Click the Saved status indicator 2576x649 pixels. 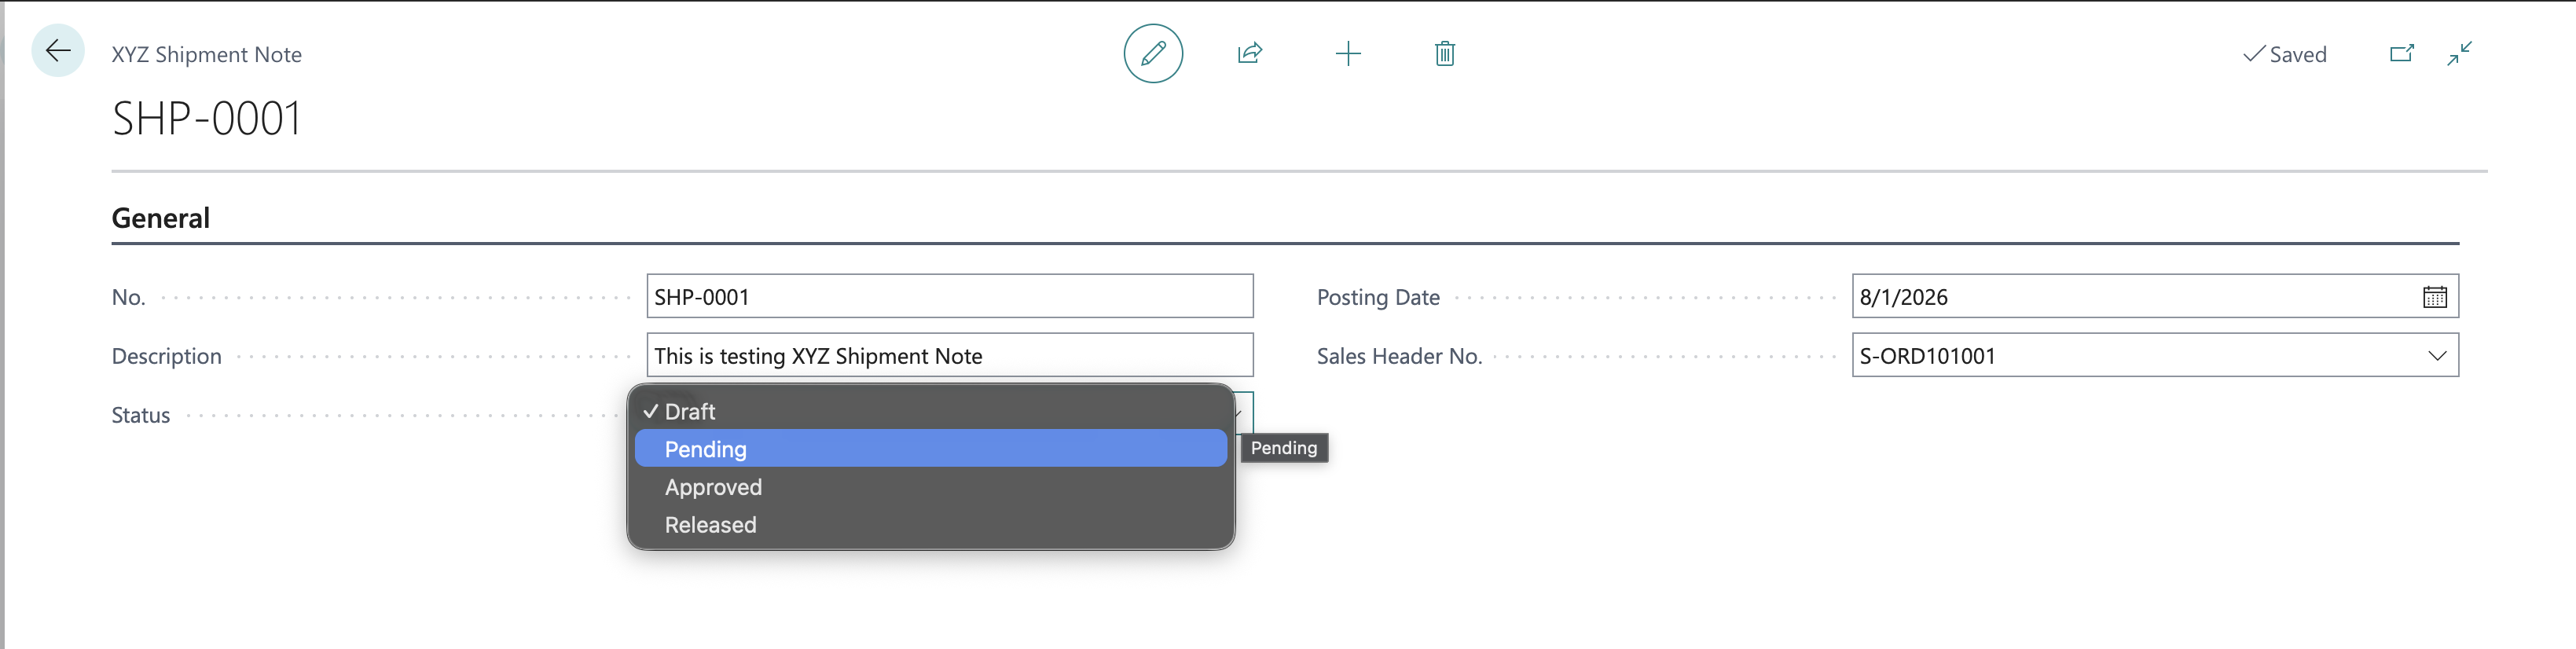tap(2284, 54)
